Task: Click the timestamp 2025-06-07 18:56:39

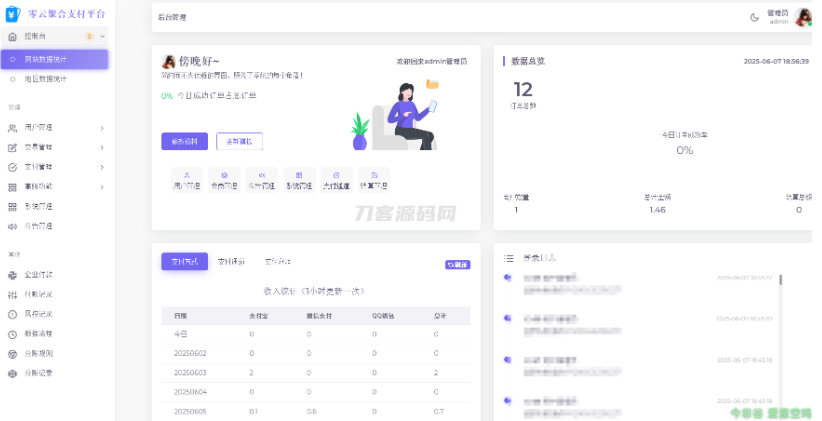Action: pyautogui.click(x=776, y=61)
